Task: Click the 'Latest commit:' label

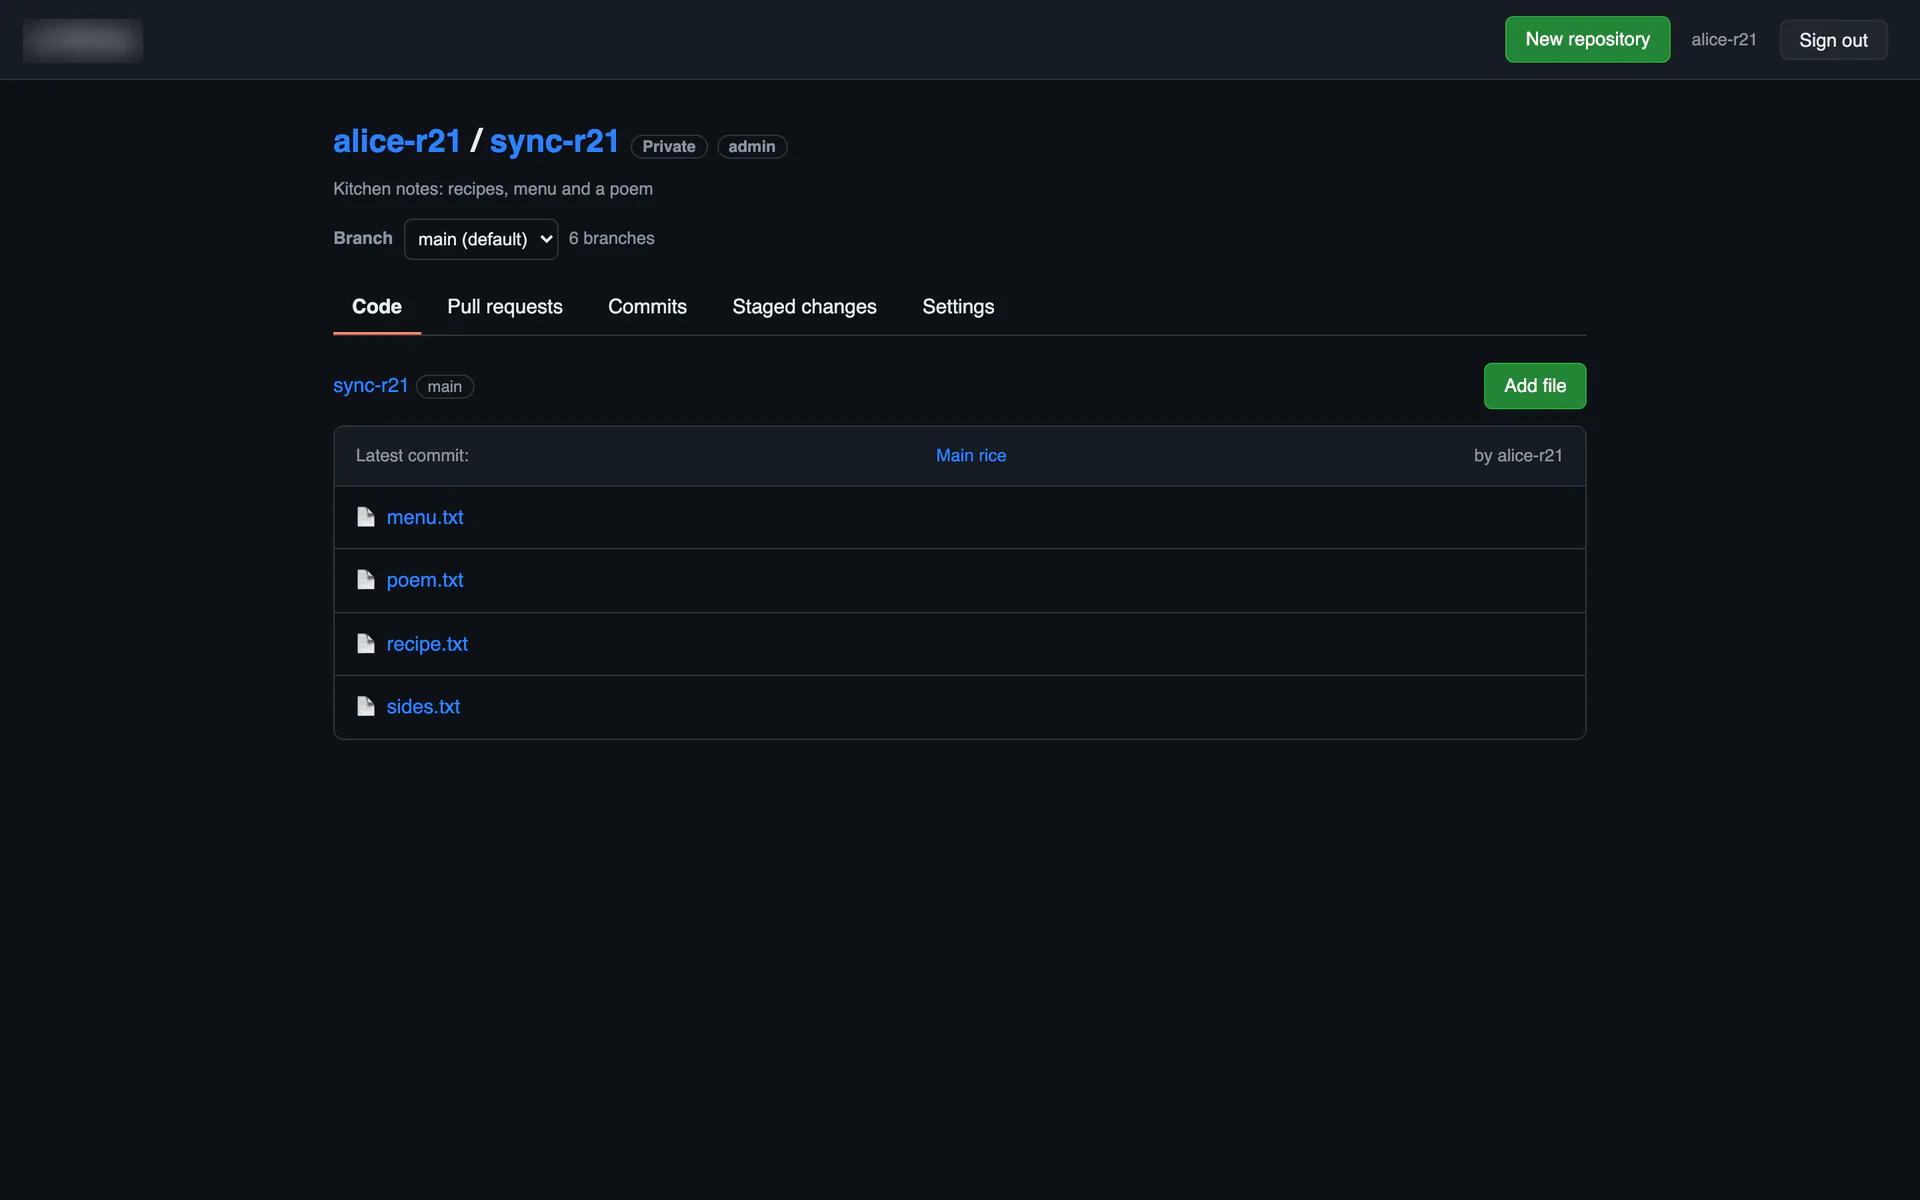Action: click(412, 456)
